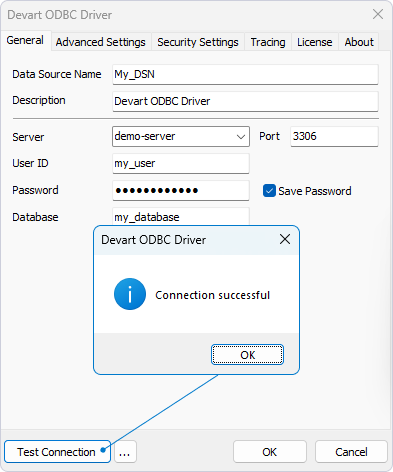The width and height of the screenshot is (393, 472).
Task: Toggle the Save Password checkbox
Action: point(269,191)
